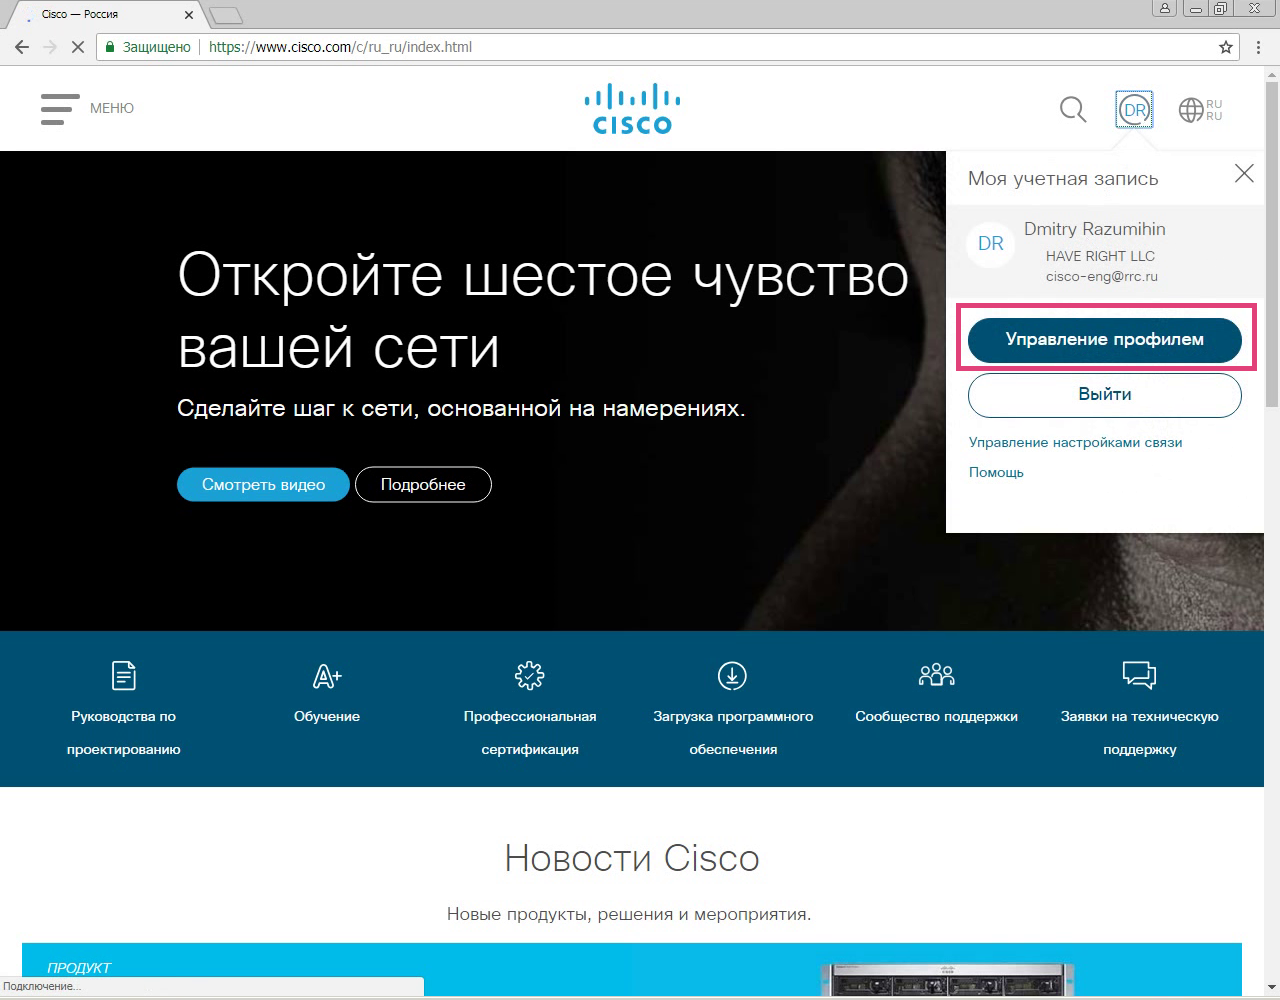Open the Сообщество поддержки link text
Screen dimensions: 1280x1000
[x=937, y=716]
